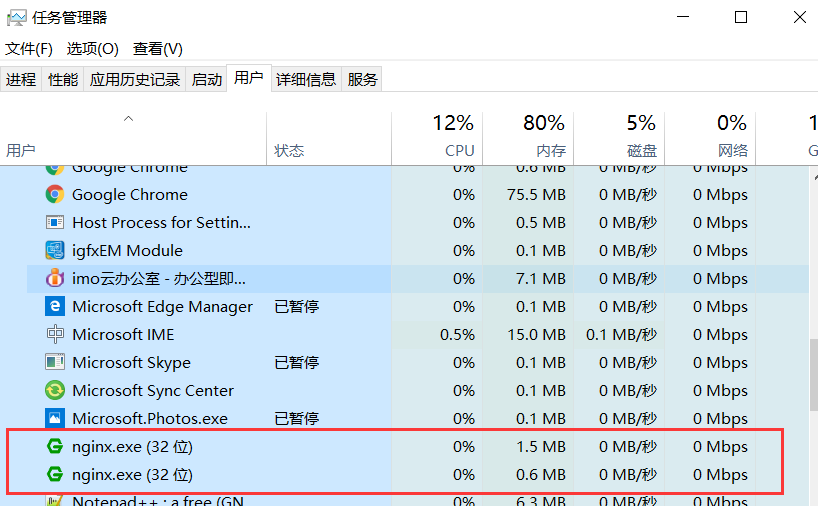Click the igfxEM Module icon
The image size is (818, 506).
click(55, 250)
